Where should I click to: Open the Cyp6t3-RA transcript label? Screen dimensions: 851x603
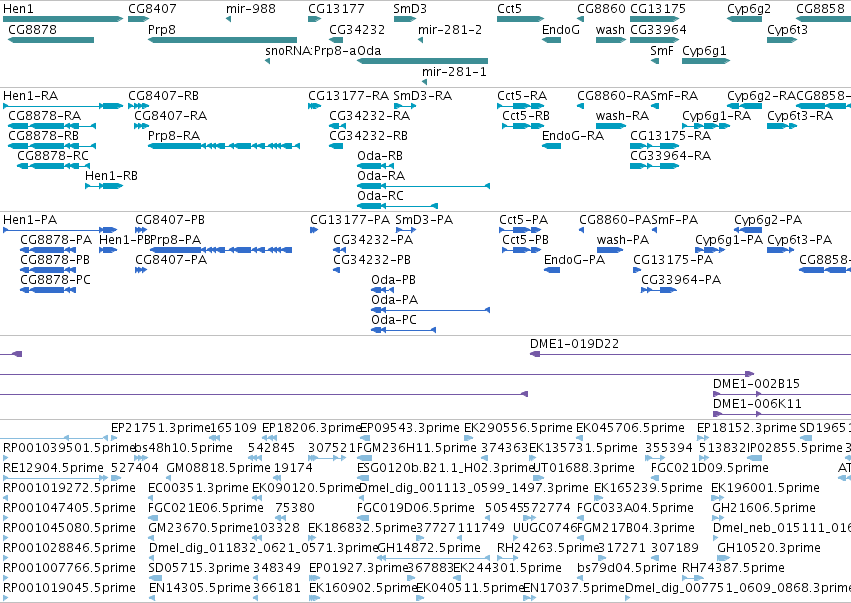click(800, 116)
